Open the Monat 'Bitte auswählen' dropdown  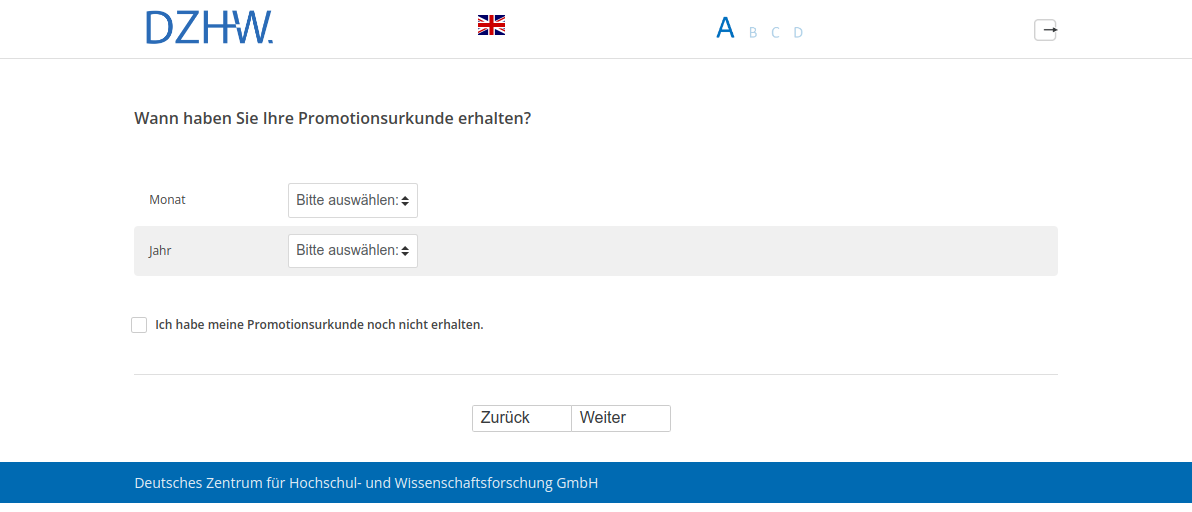point(347,200)
